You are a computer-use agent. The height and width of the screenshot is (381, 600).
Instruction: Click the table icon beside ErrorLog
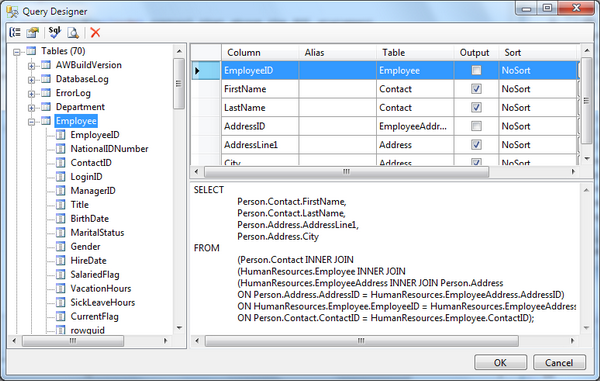pos(46,93)
